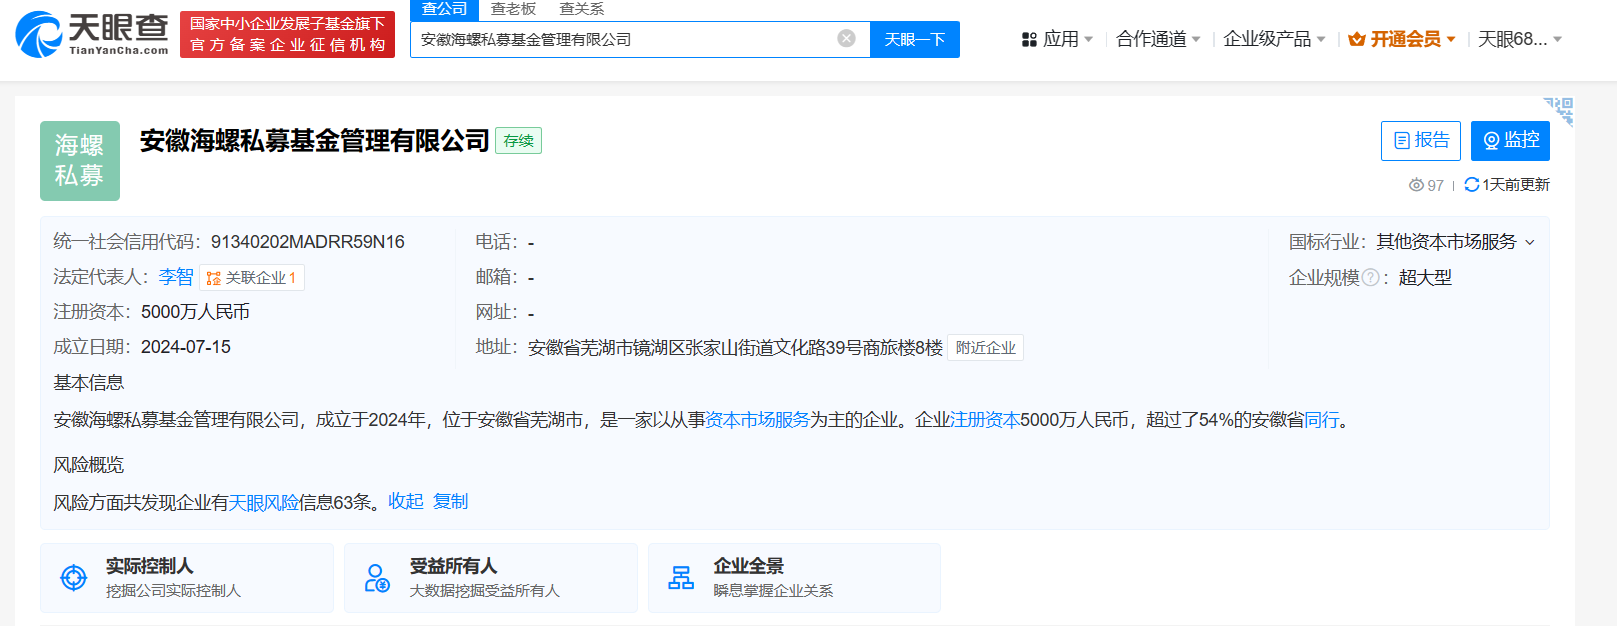1617x626 pixels.
Task: Click the company logo 海螺私募
Action: (80, 161)
